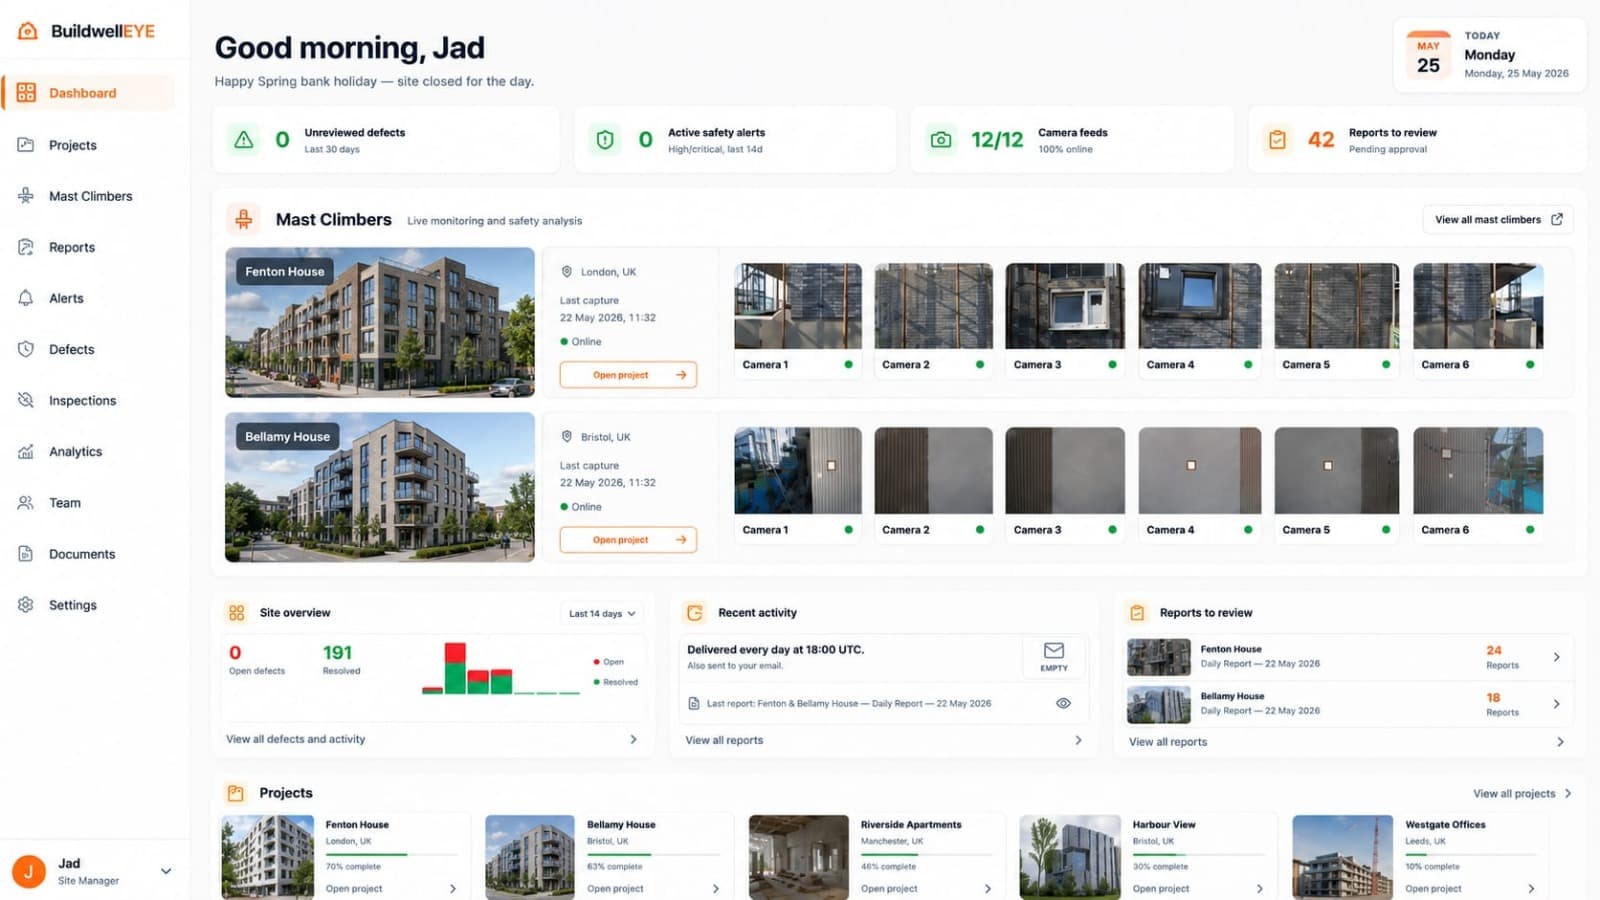The width and height of the screenshot is (1600, 900).
Task: Open Riverside Apartments project chevron
Action: [x=987, y=888]
